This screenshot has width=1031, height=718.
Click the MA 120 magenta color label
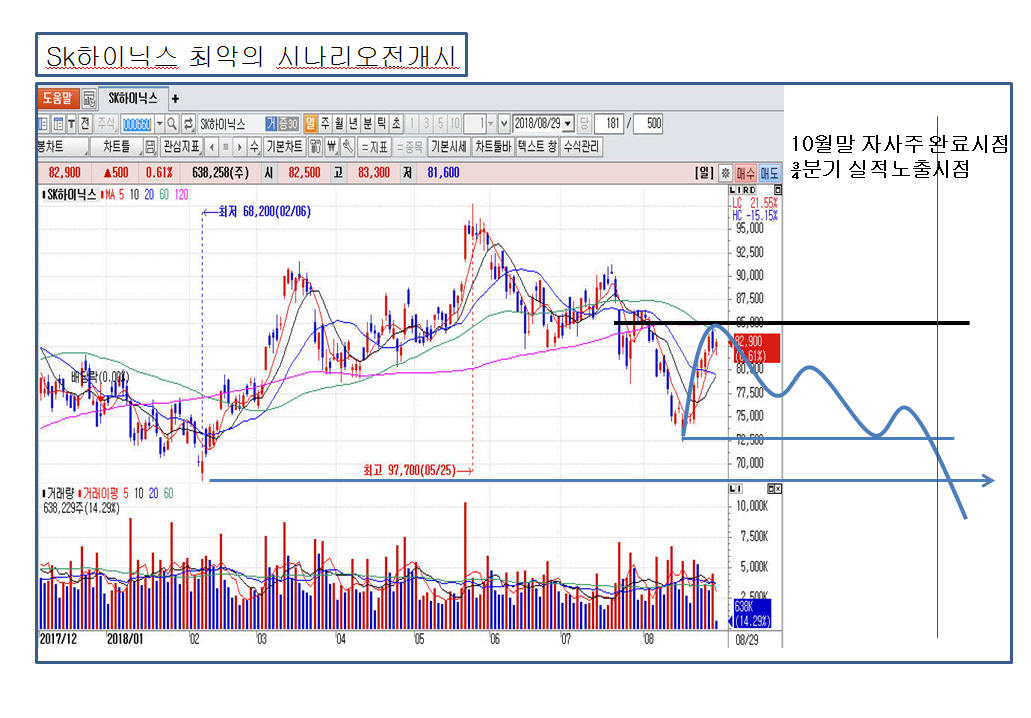tap(182, 195)
